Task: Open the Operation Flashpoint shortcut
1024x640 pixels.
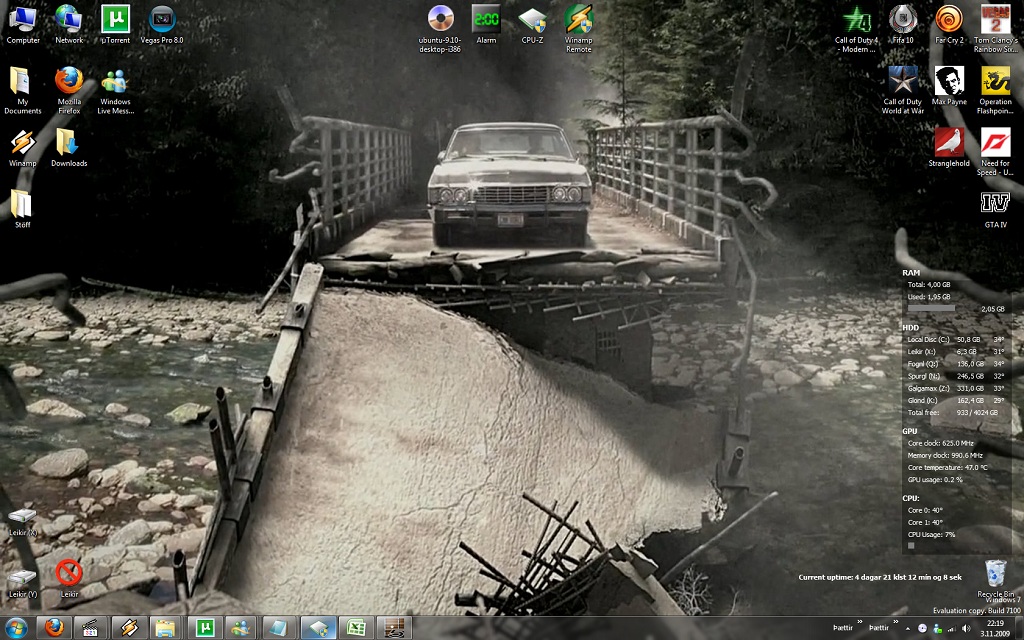Action: [995, 91]
